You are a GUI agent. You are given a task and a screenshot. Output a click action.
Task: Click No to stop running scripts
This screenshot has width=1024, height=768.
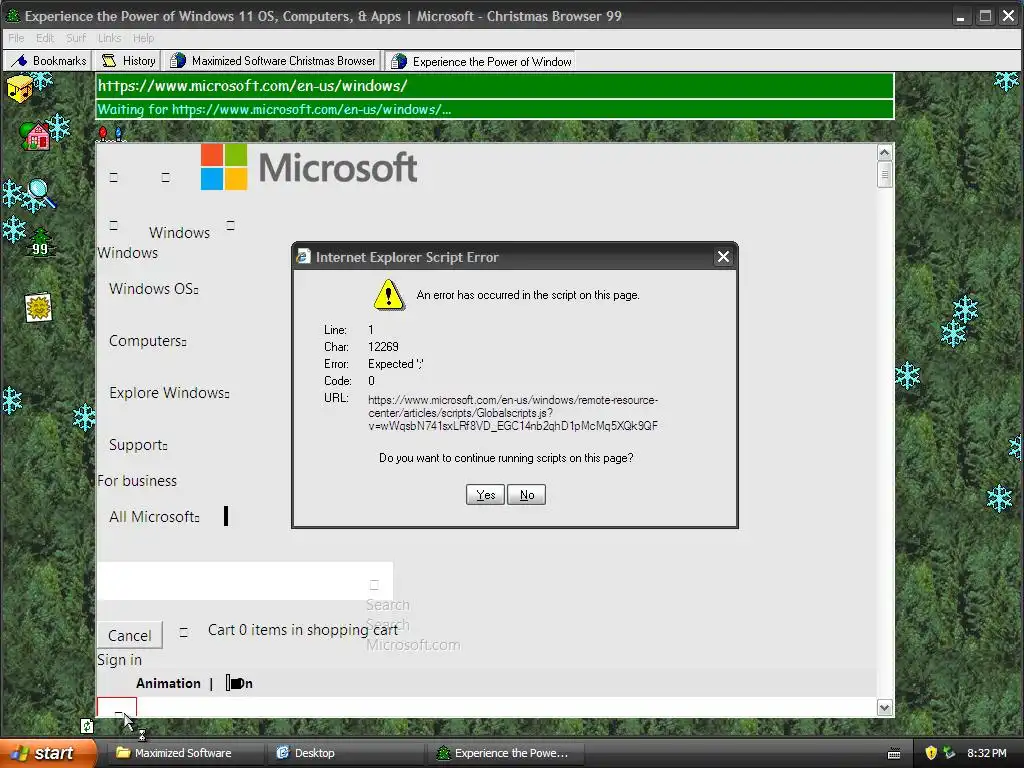(x=526, y=495)
